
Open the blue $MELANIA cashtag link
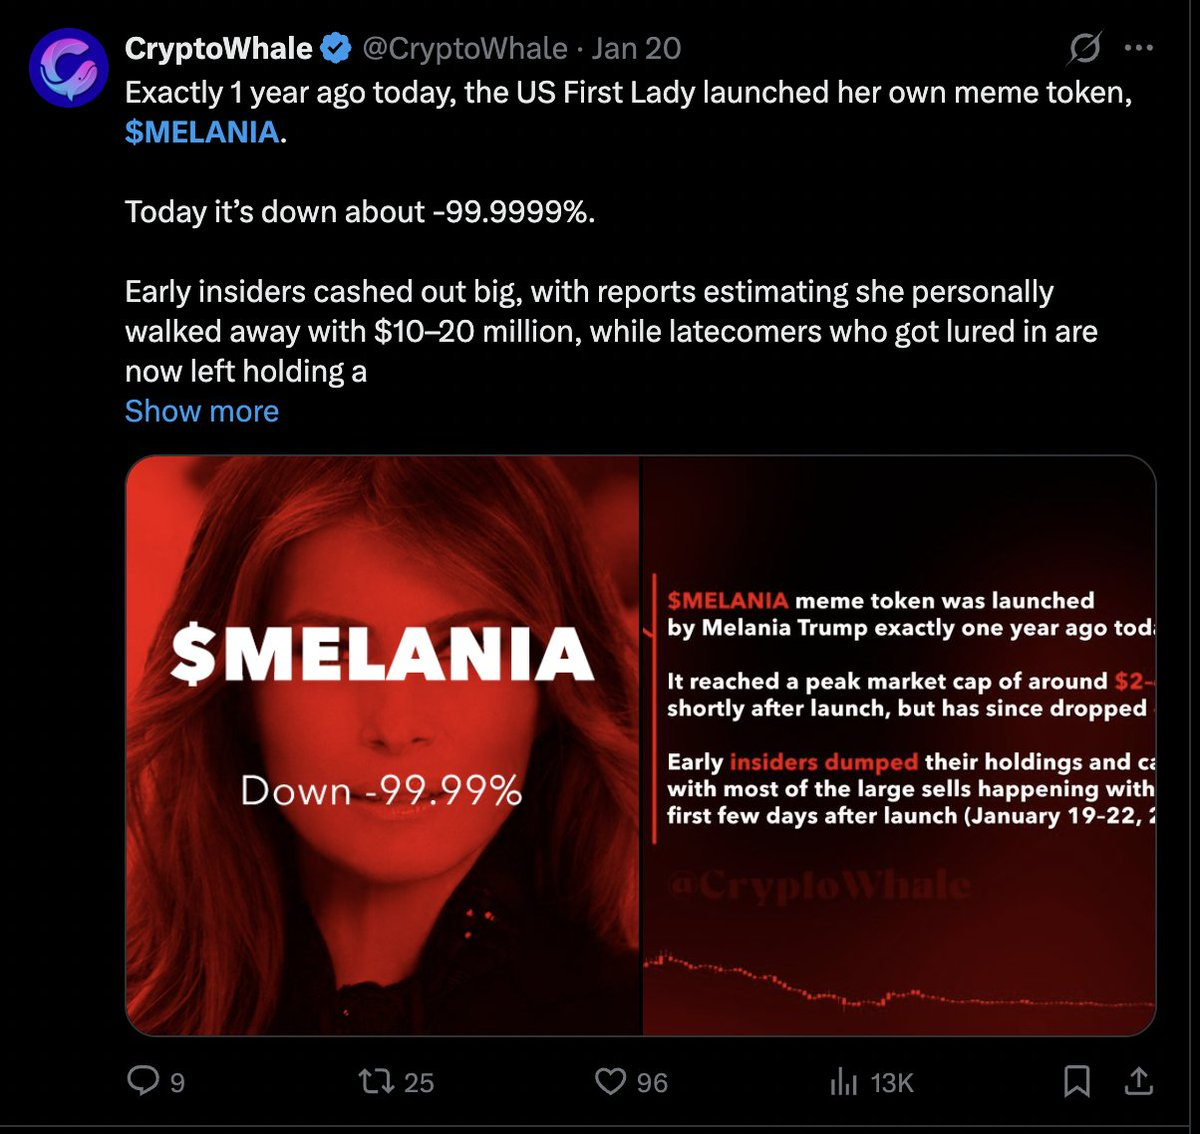[202, 132]
